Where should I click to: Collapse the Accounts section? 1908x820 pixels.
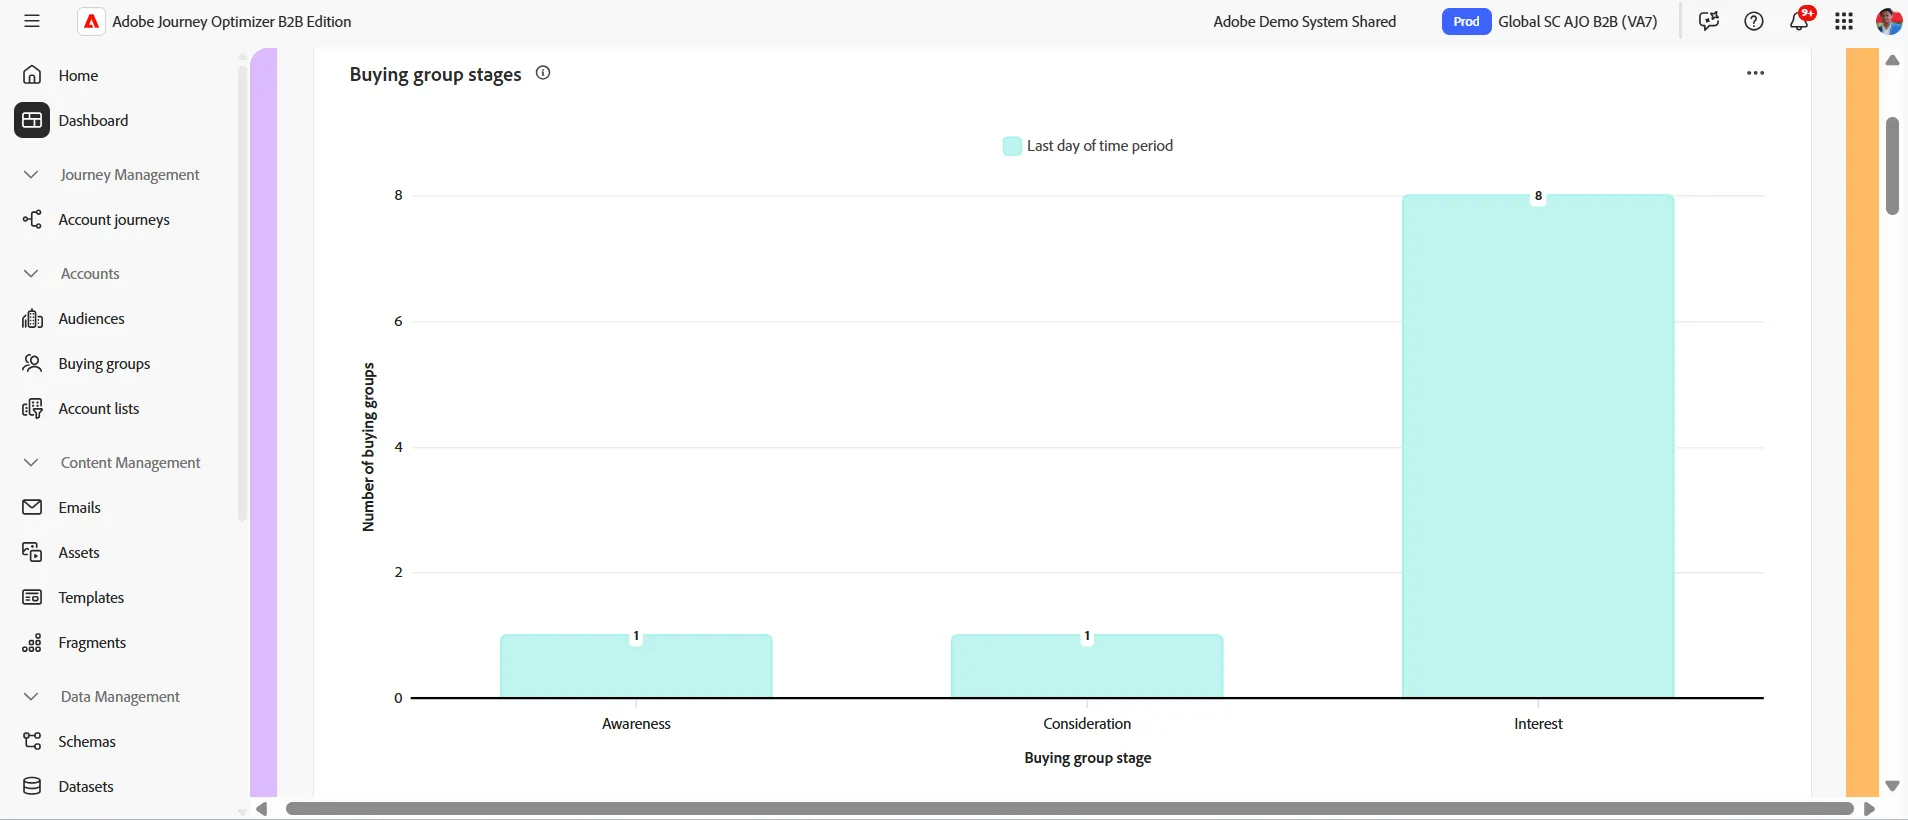[31, 273]
